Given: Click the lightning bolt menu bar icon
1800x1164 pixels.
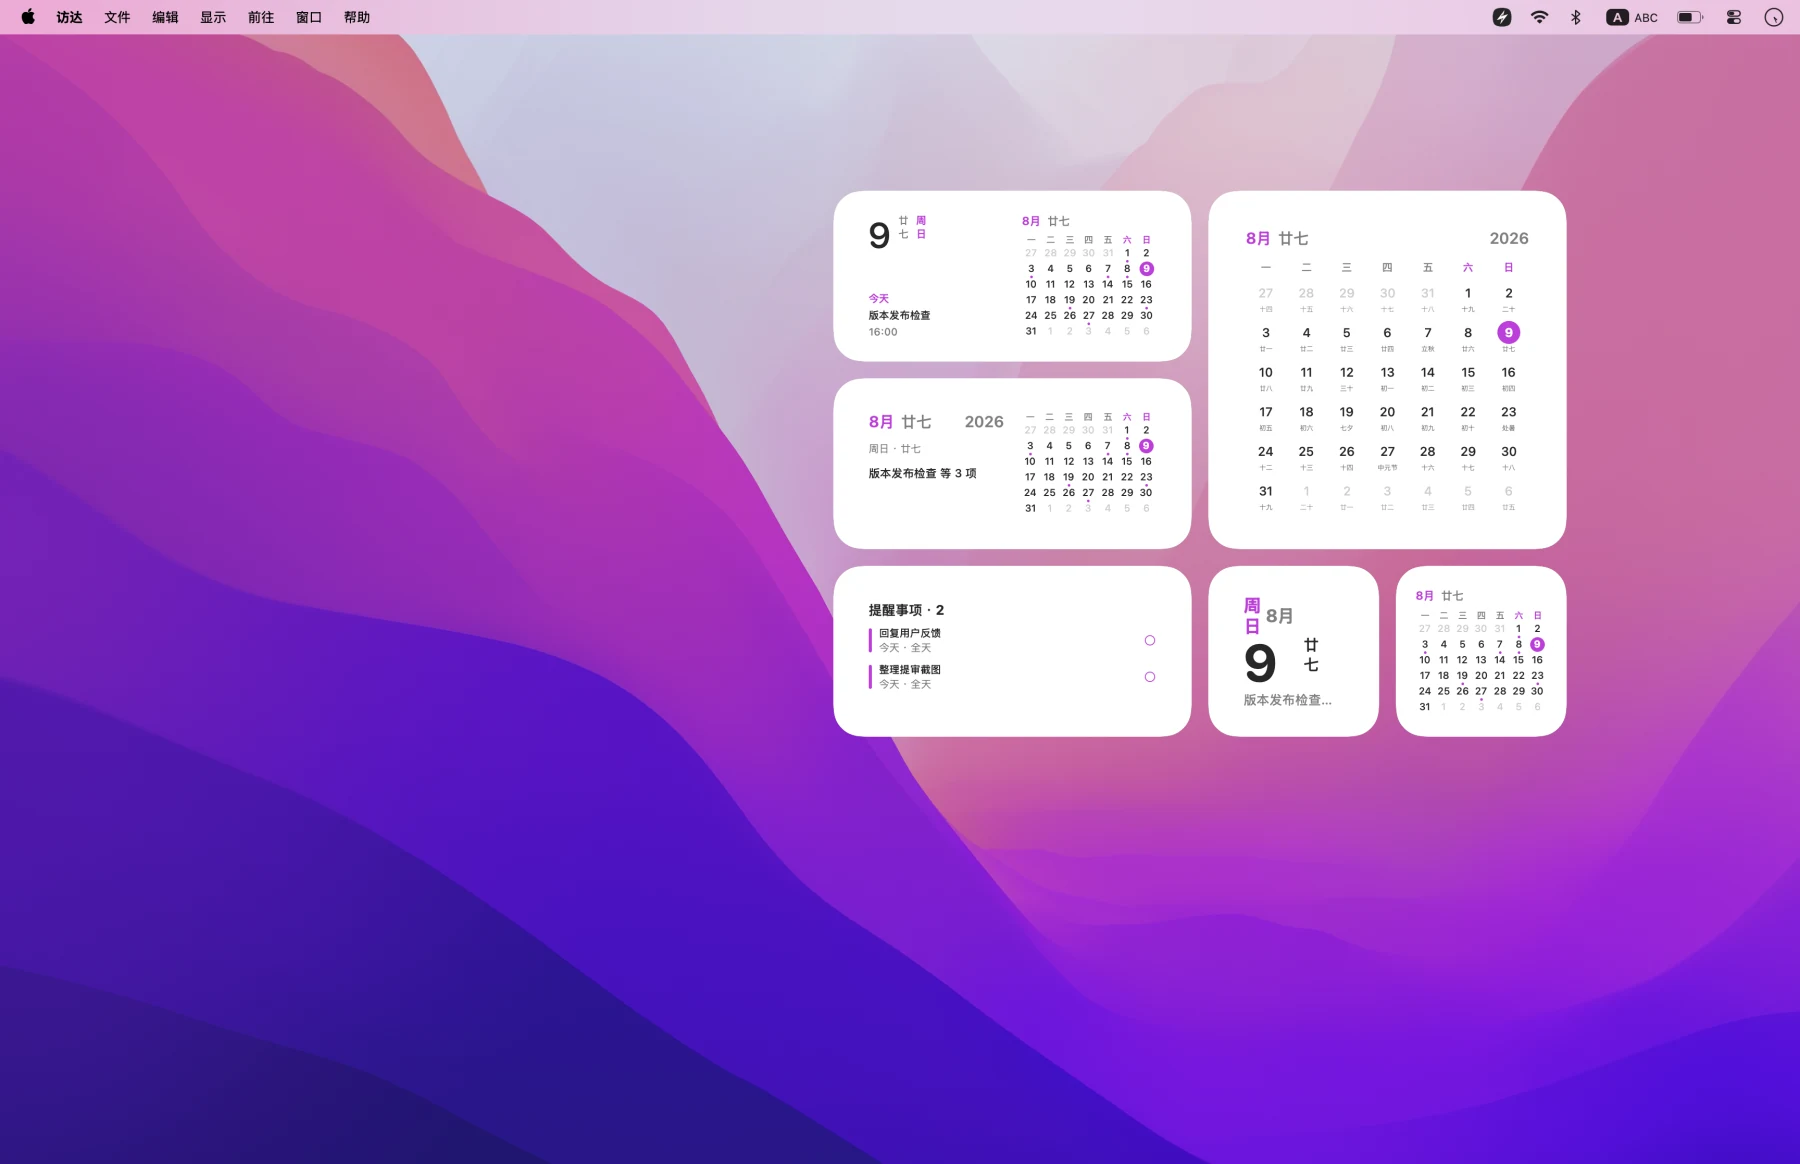Looking at the screenshot, I should [x=1502, y=17].
